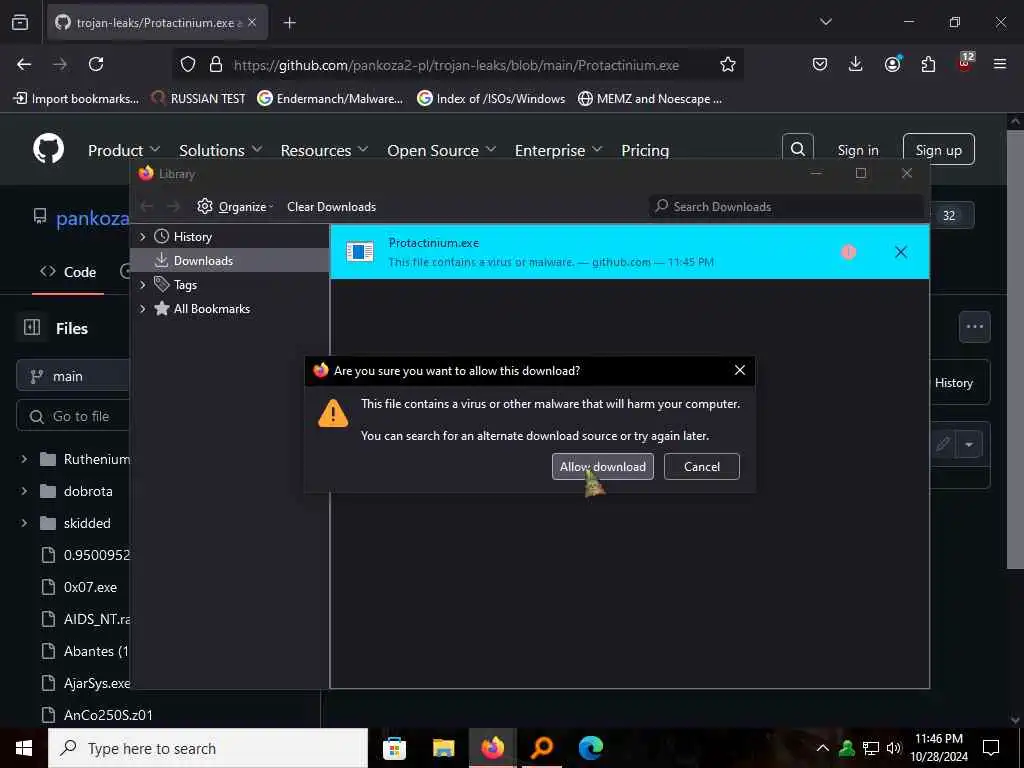
Task: Open MEMZ and Noescape bookmark
Action: [x=650, y=99]
